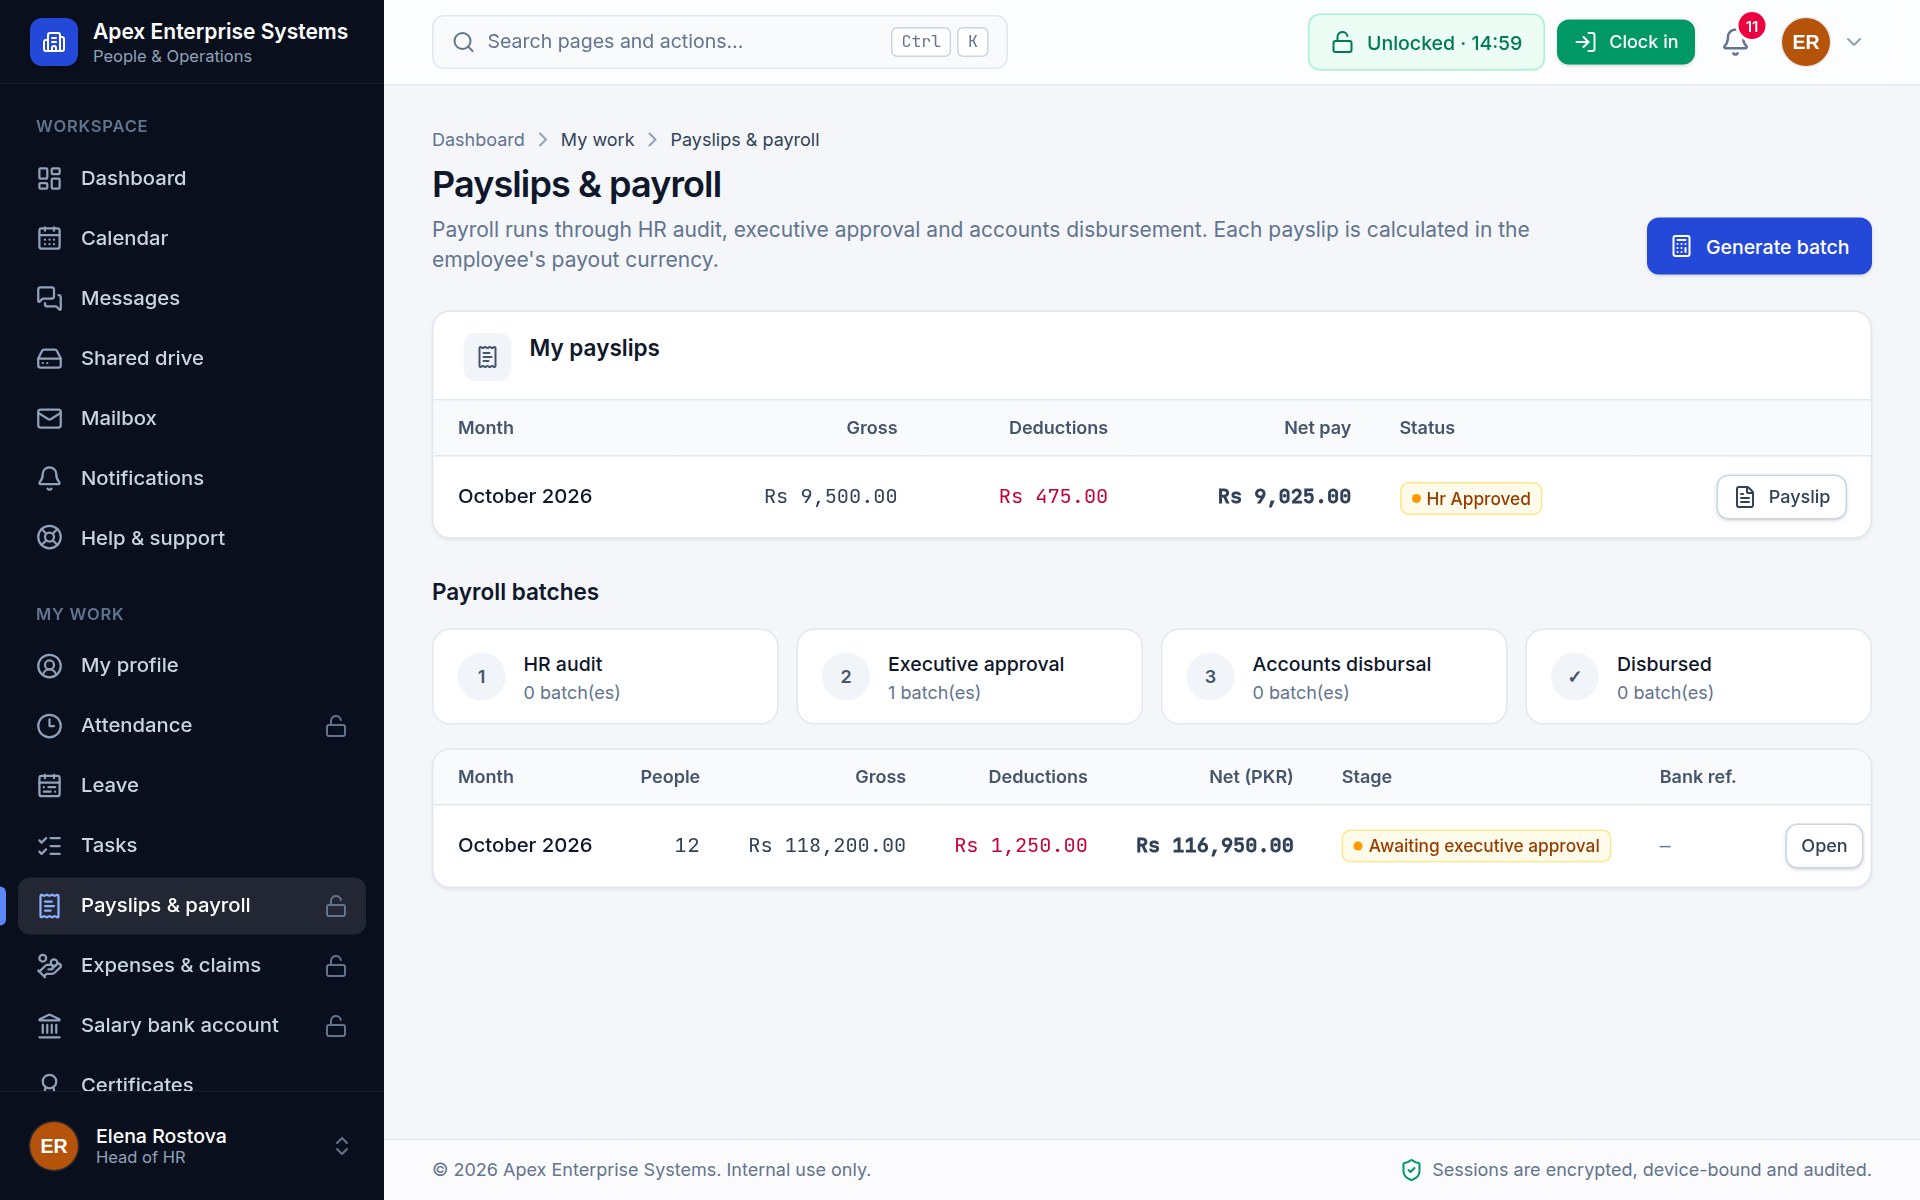Click the Apex Enterprise Systems logo icon
The height and width of the screenshot is (1200, 1920).
(54, 42)
